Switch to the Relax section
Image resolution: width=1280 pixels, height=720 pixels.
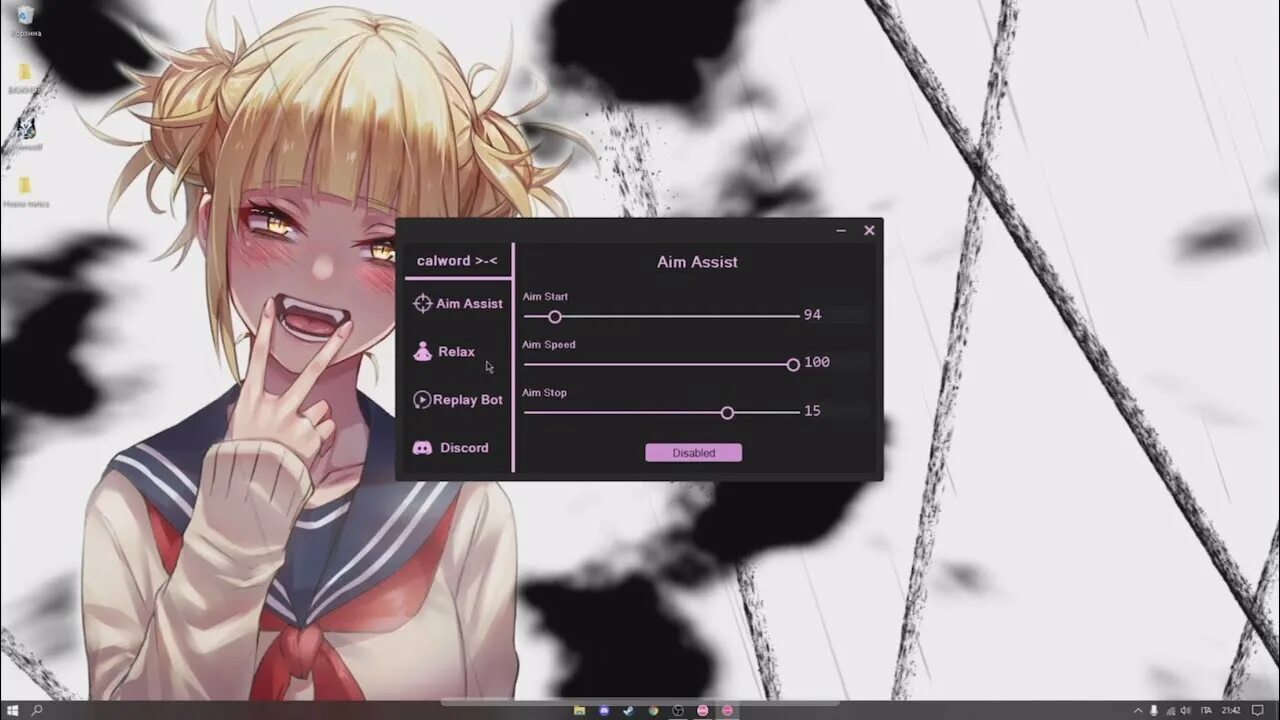446,351
